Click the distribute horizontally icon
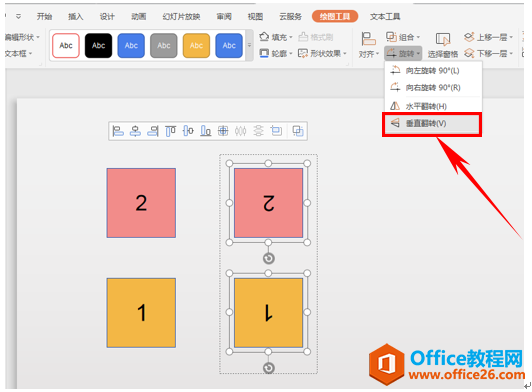This screenshot has height=392, width=532. (241, 131)
